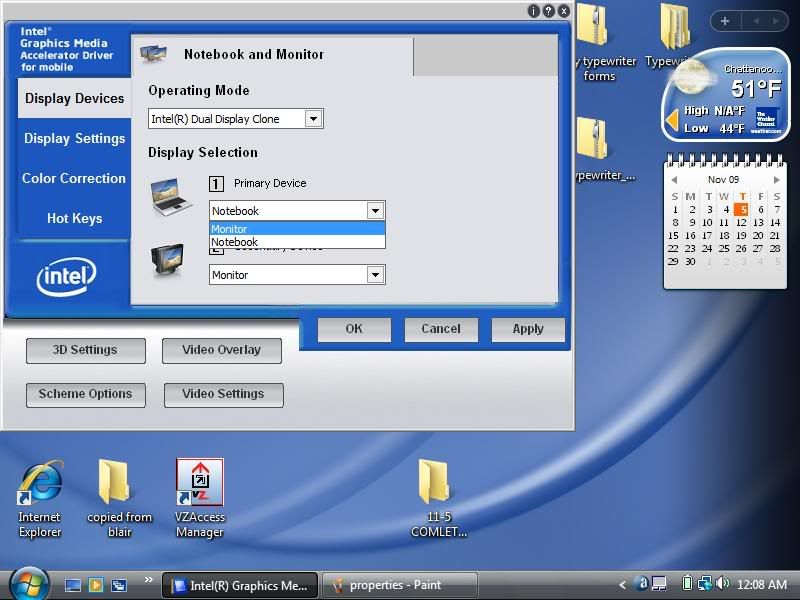Launch media player quick launch icon
800x600 pixels.
(x=96, y=585)
